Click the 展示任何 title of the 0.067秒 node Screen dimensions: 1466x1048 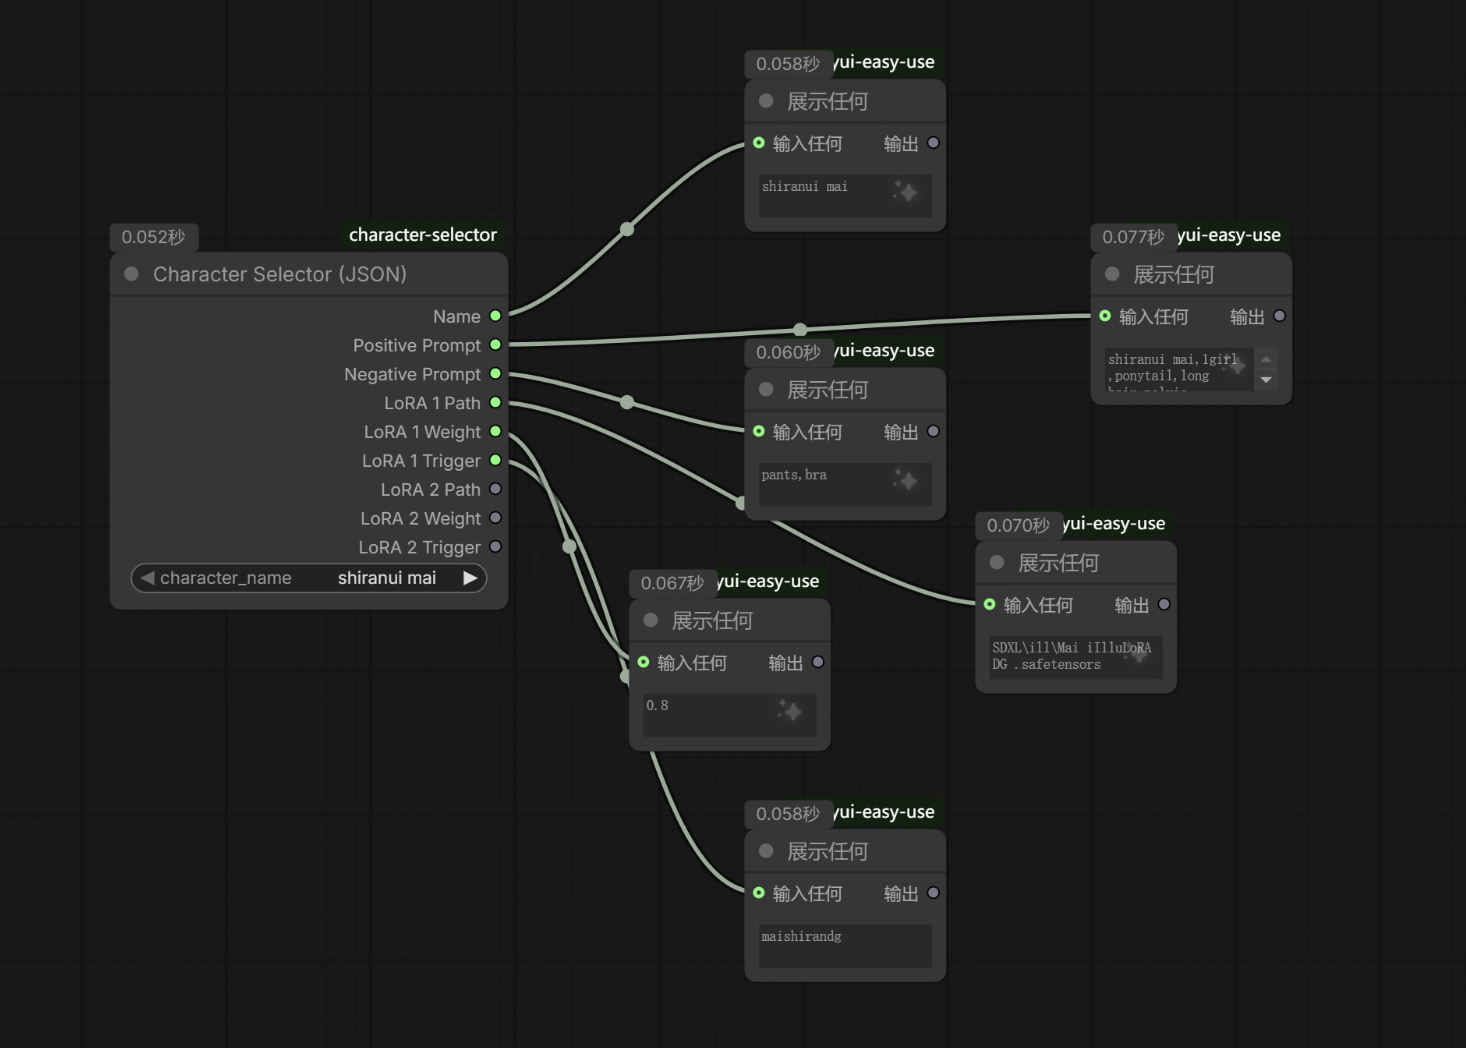click(712, 621)
